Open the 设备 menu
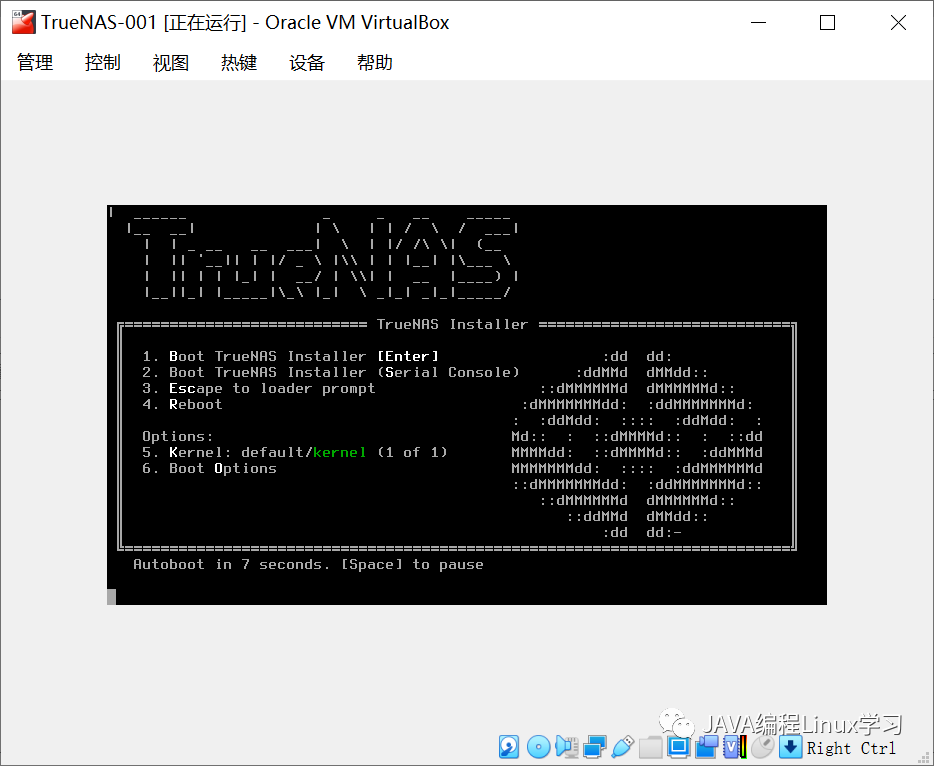 [x=307, y=63]
